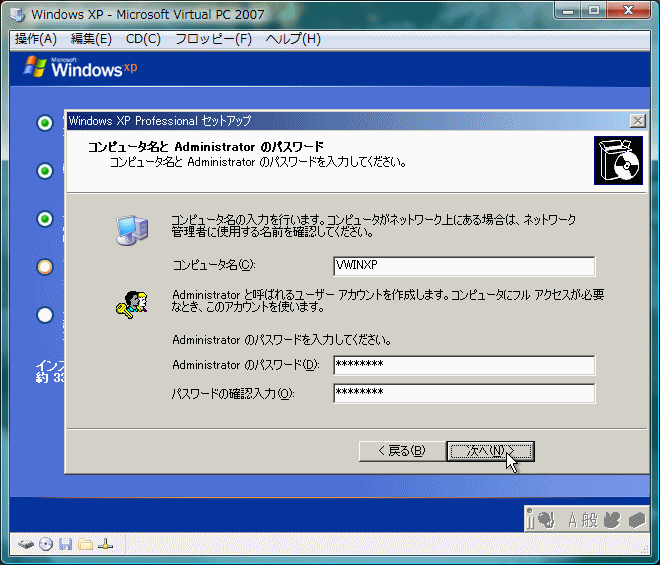Open the ヘルプ(H) menu
Image resolution: width=660 pixels, height=565 pixels.
click(293, 39)
